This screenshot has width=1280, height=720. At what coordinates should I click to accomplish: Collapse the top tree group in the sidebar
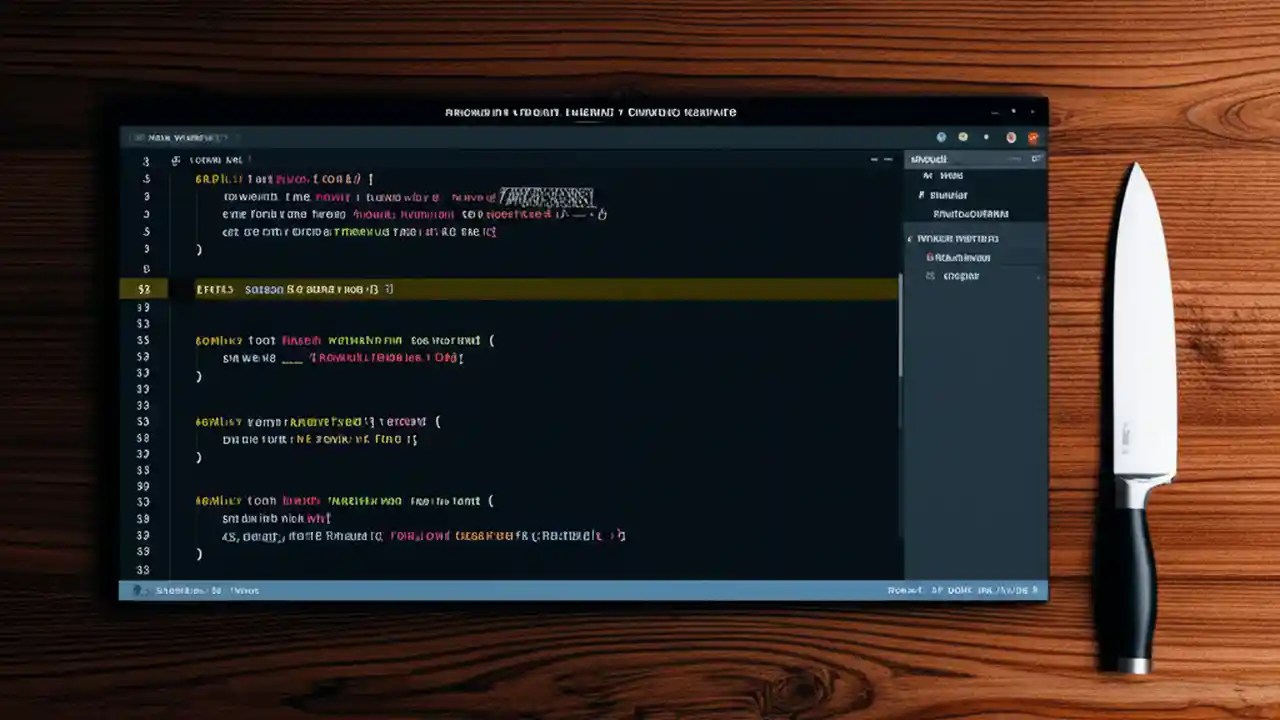tap(928, 176)
